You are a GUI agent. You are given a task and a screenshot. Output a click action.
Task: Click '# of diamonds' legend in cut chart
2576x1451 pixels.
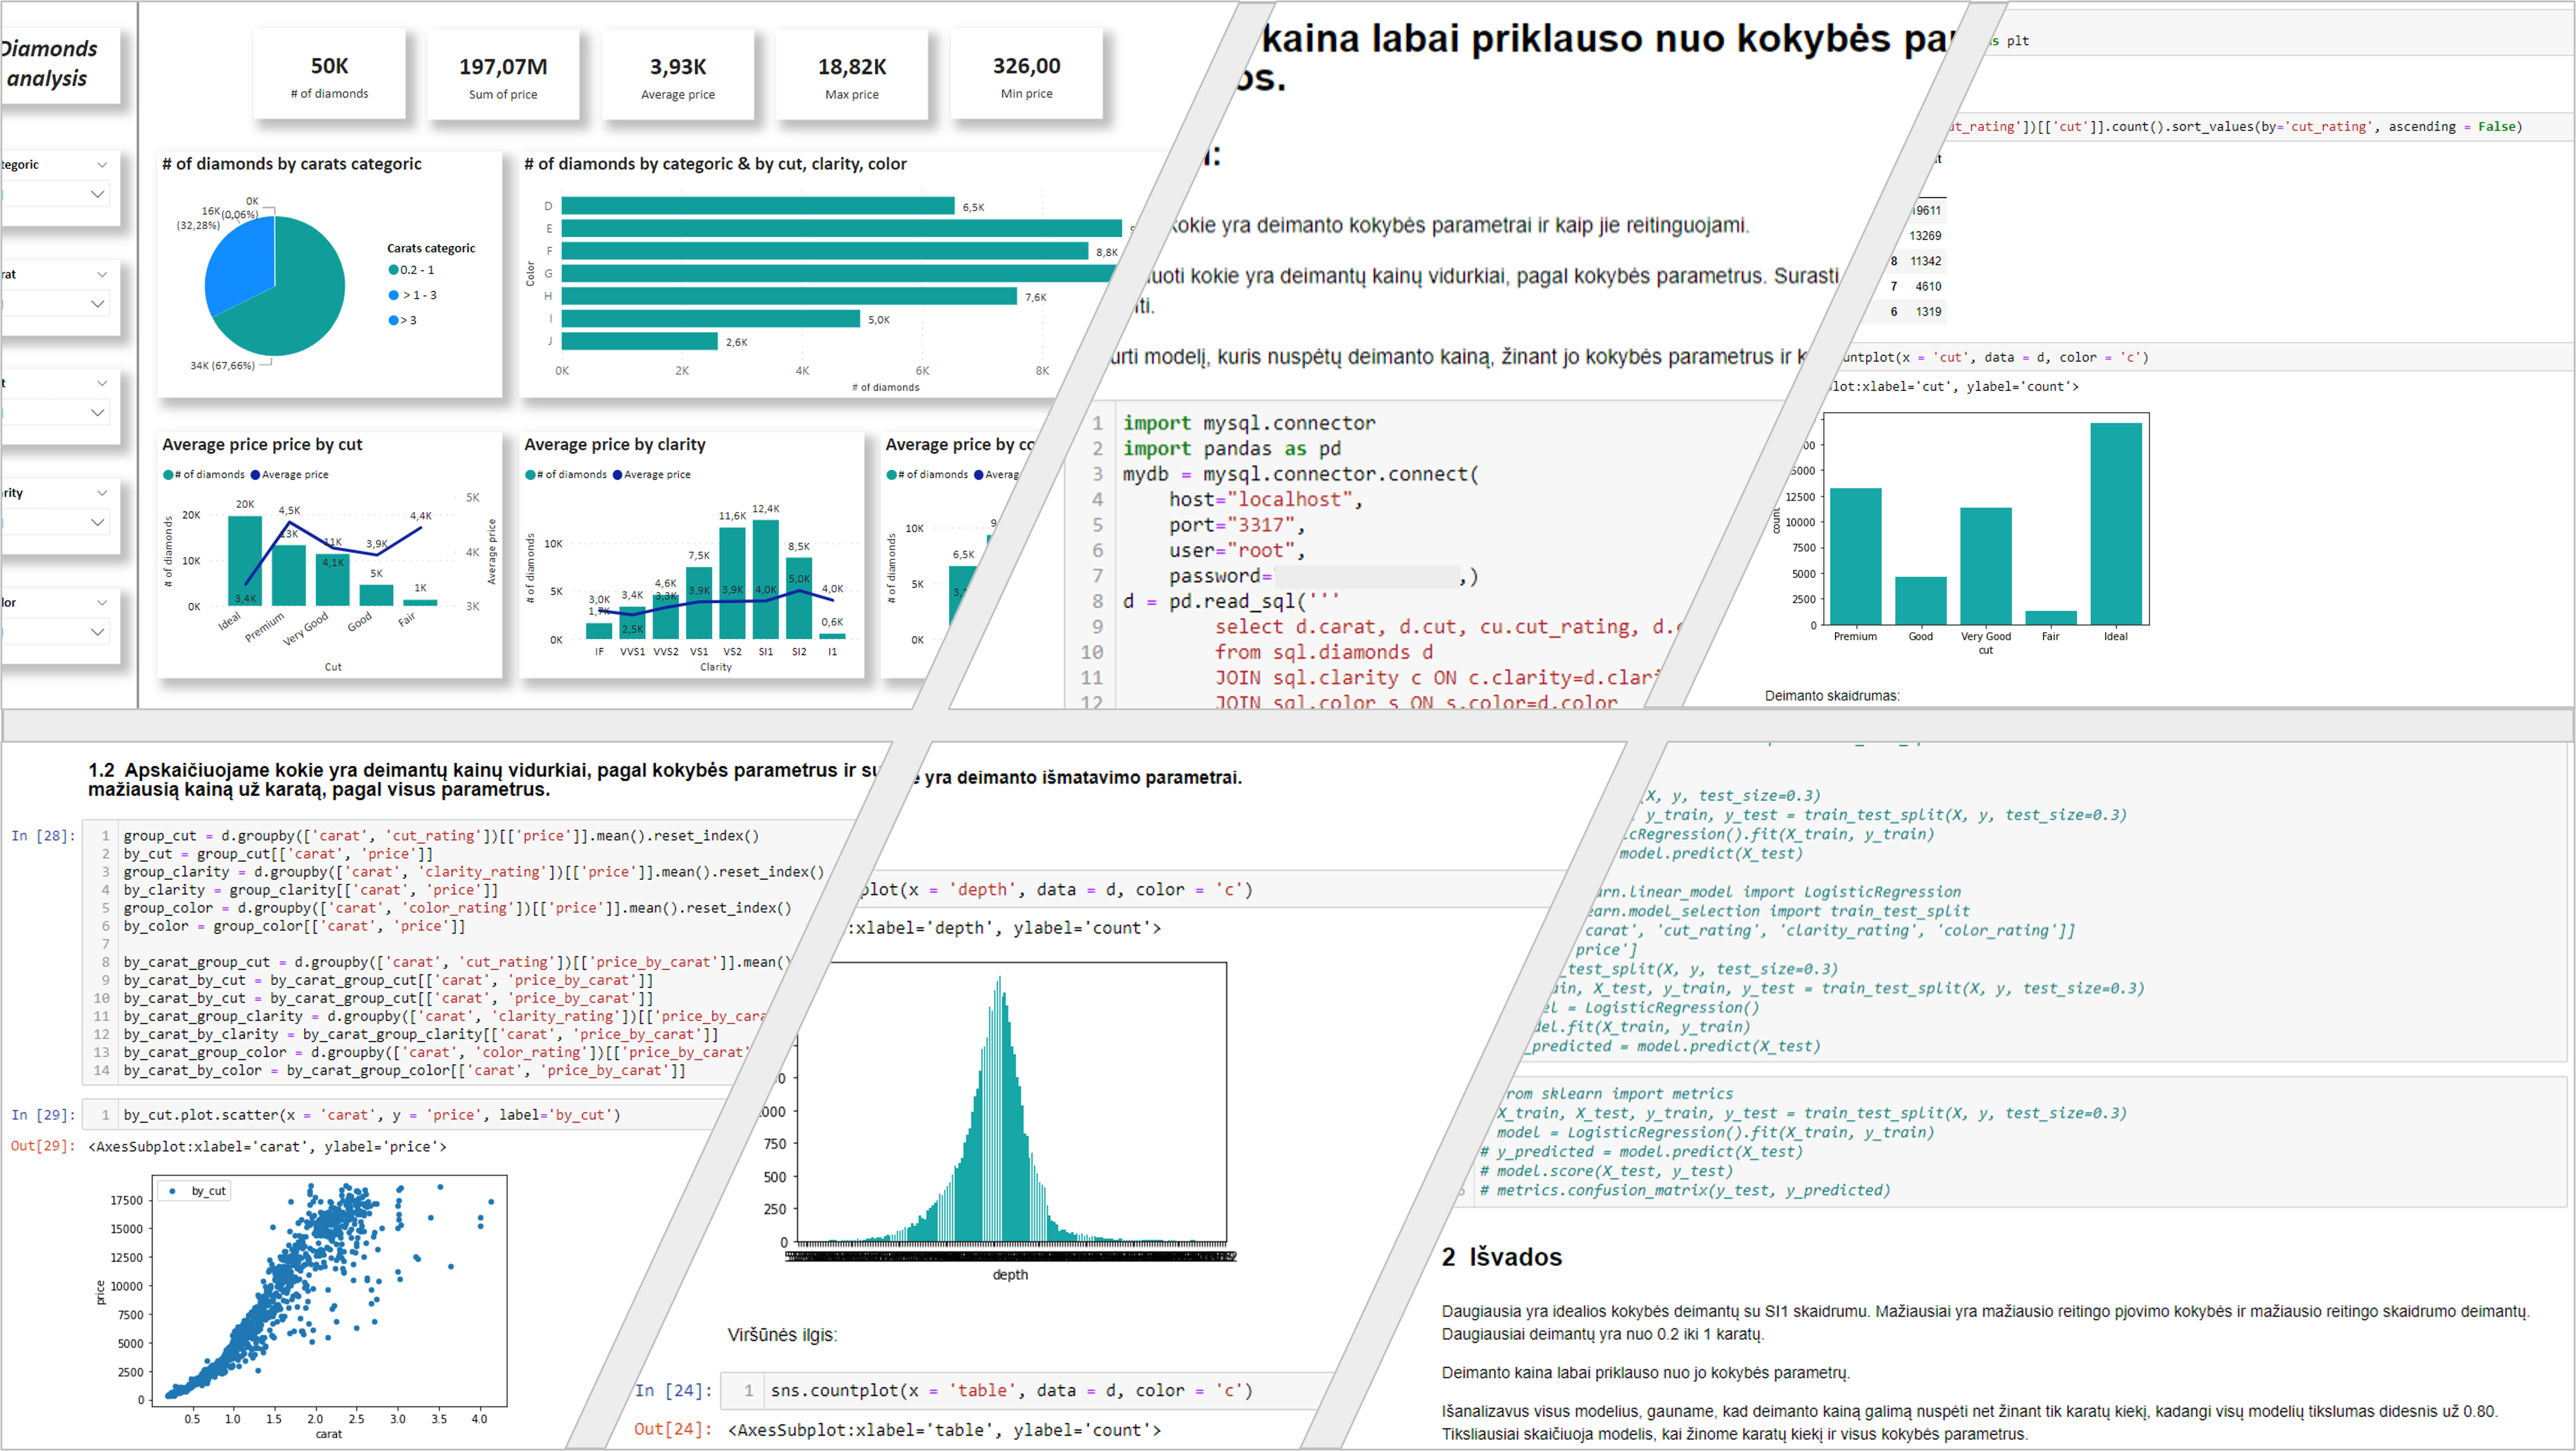(204, 475)
